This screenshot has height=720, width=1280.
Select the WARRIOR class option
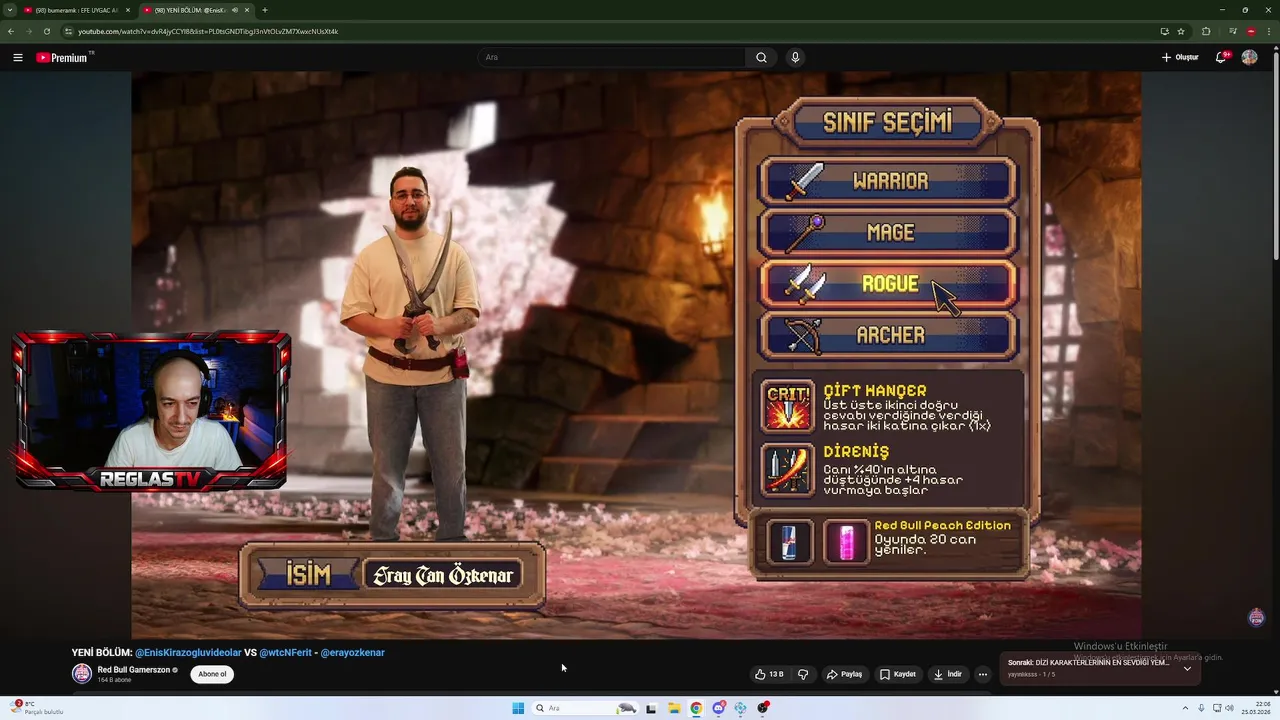tap(888, 182)
